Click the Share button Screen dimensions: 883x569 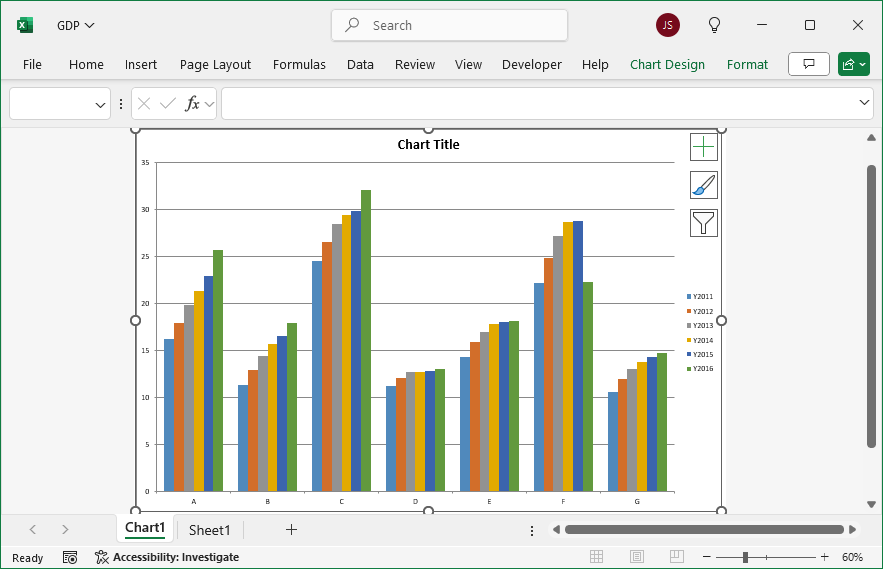(854, 64)
